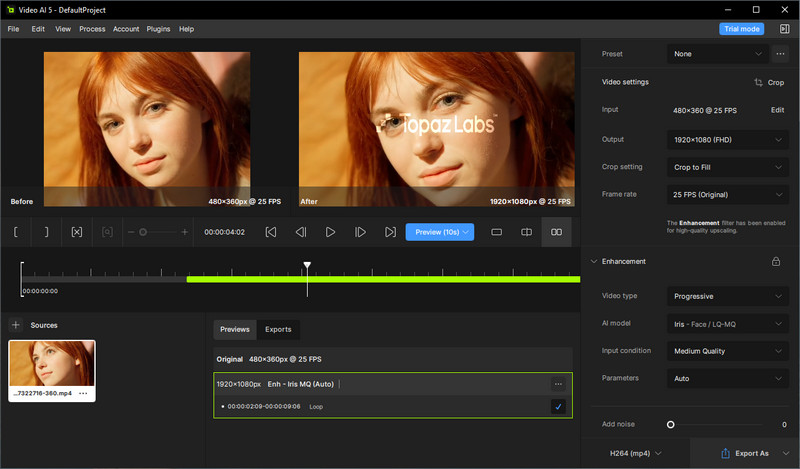Add a new source with plus
This screenshot has width=800, height=469.
coord(16,325)
